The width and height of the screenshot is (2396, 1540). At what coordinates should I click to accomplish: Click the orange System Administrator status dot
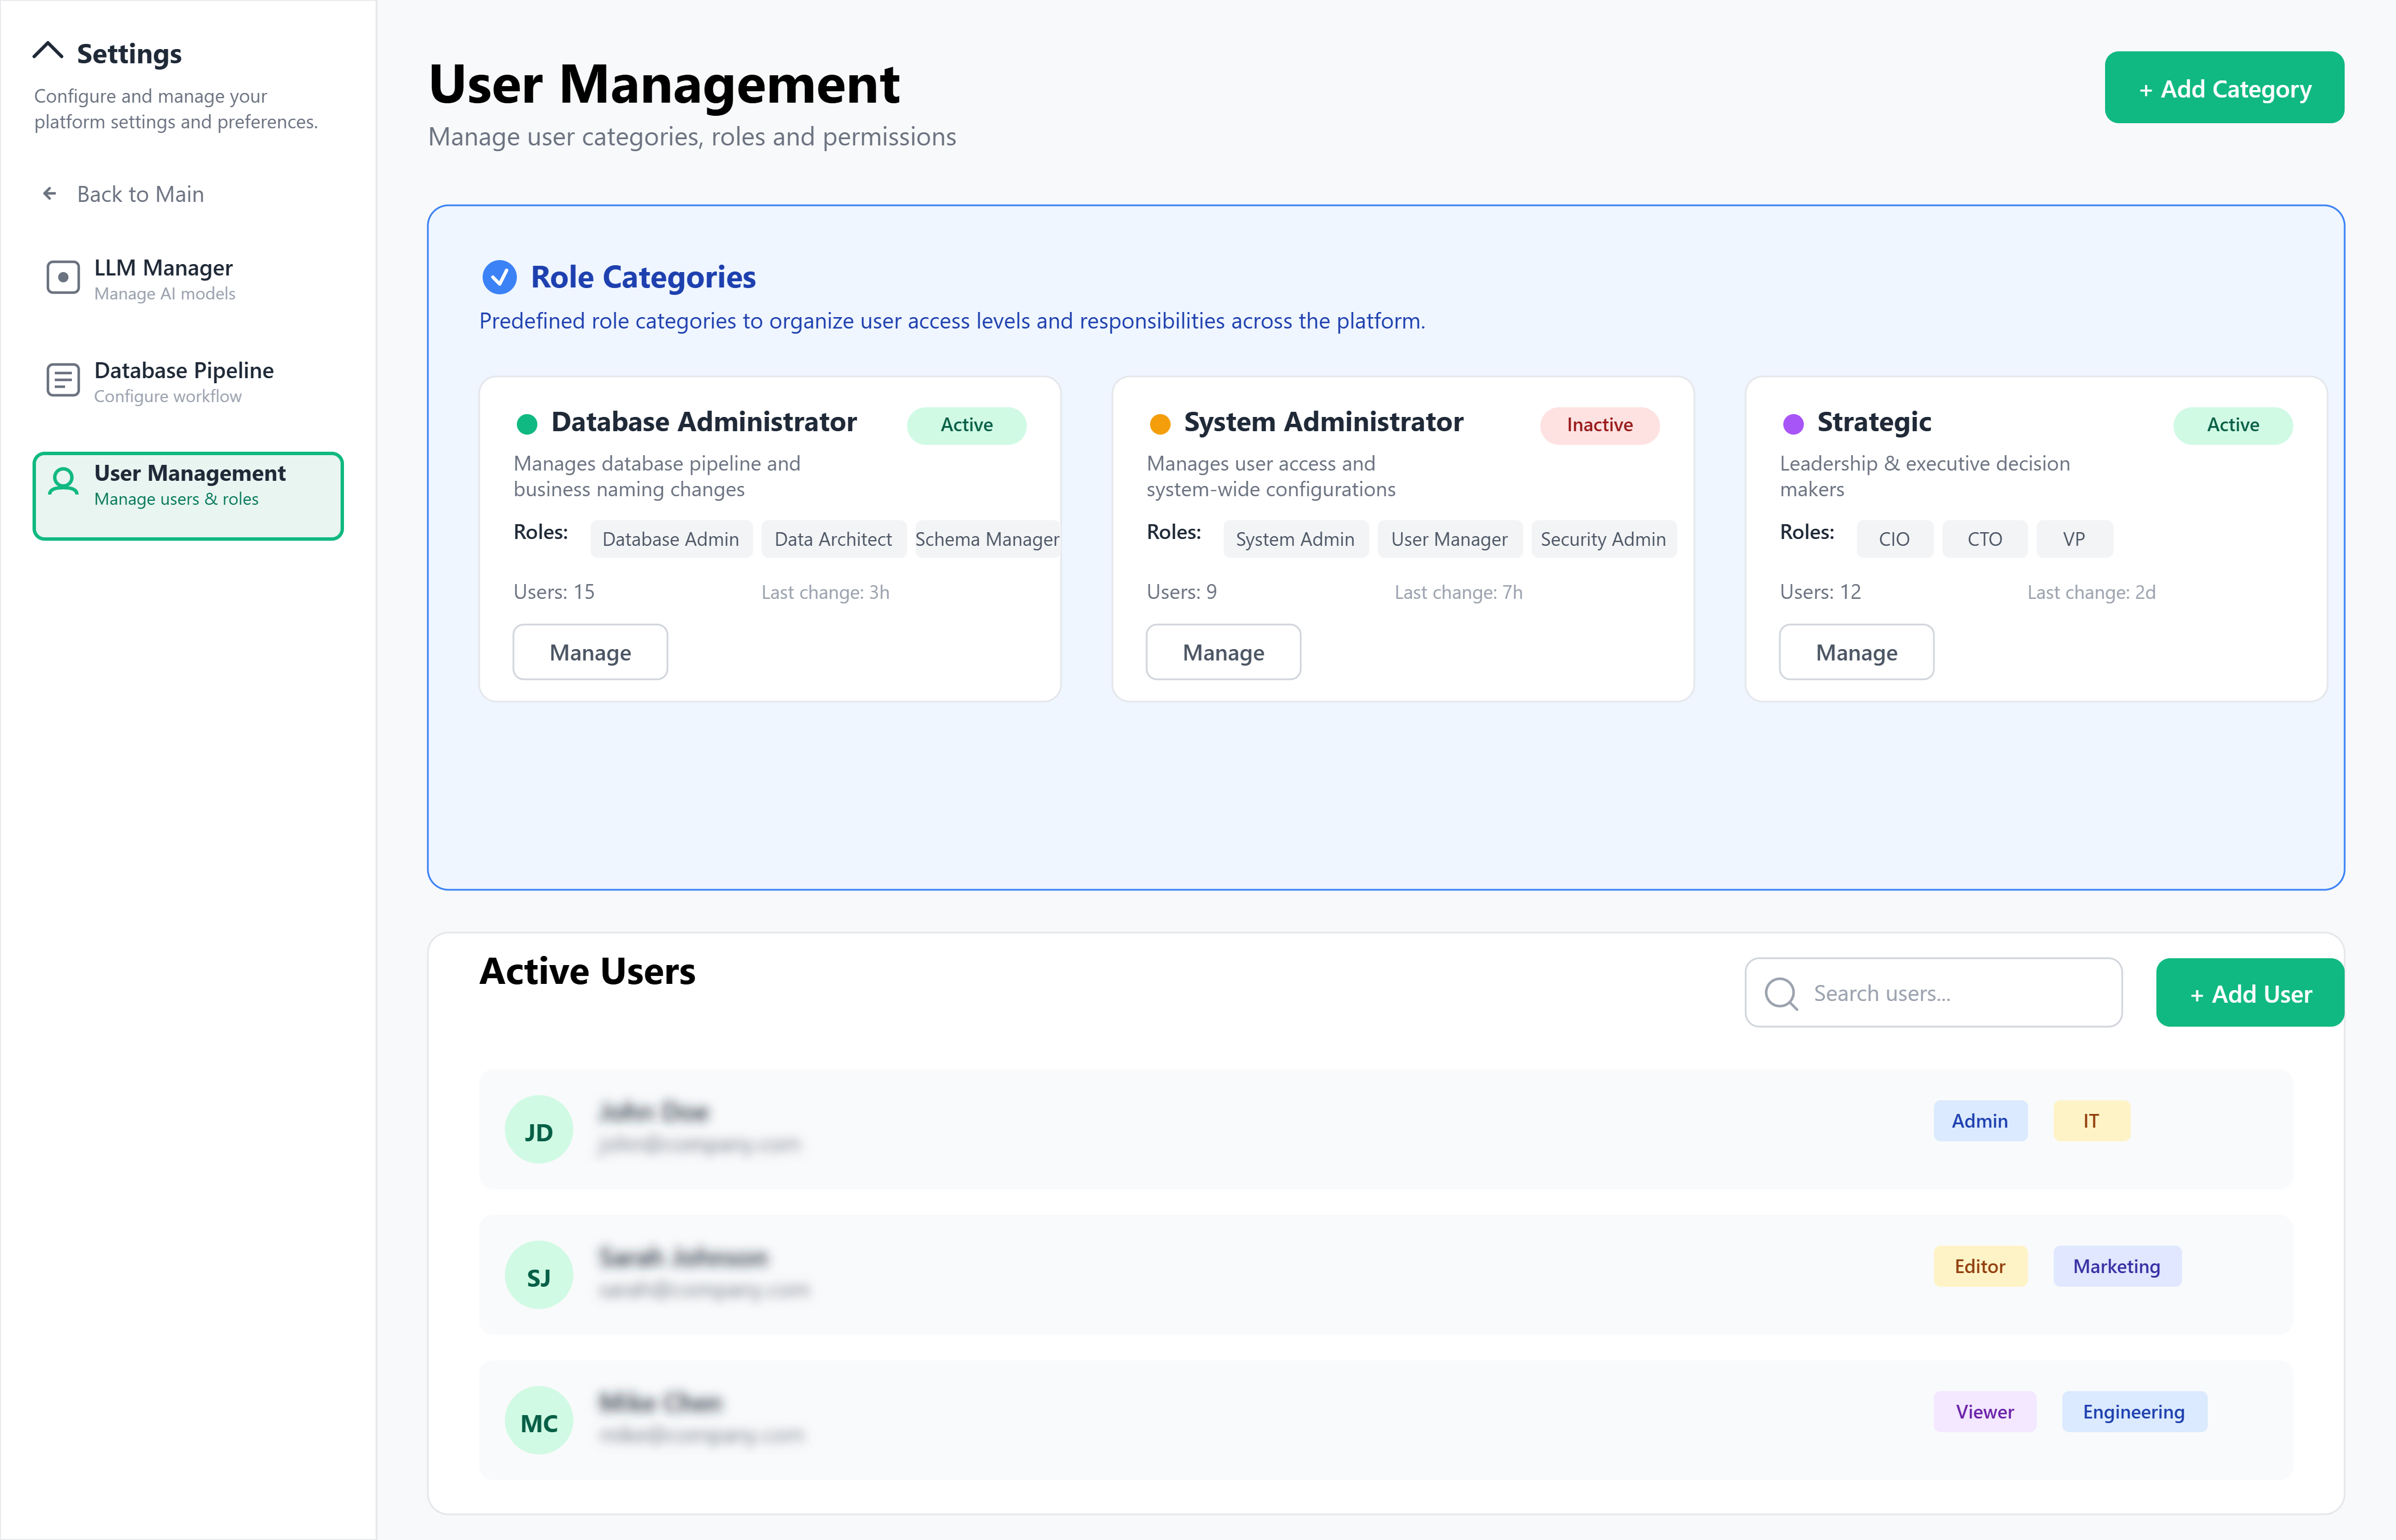point(1160,424)
